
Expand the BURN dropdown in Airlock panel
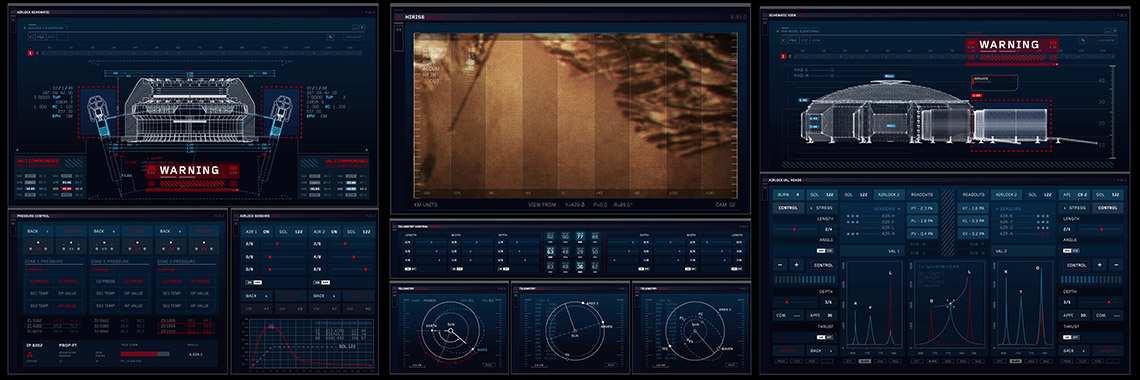click(788, 195)
